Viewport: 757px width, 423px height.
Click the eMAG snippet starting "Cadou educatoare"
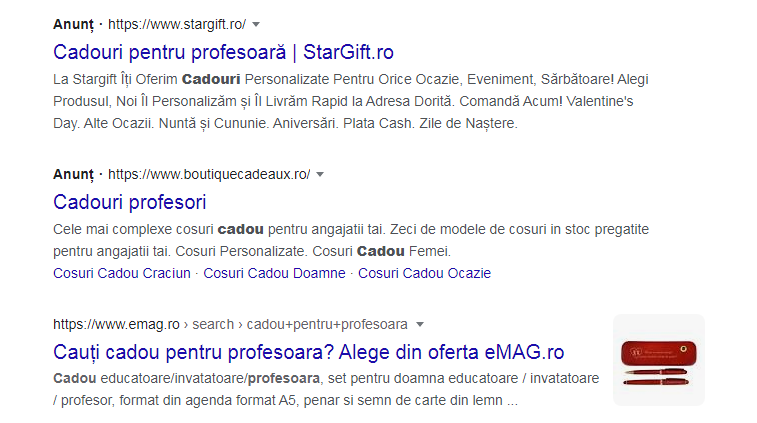pos(325,390)
